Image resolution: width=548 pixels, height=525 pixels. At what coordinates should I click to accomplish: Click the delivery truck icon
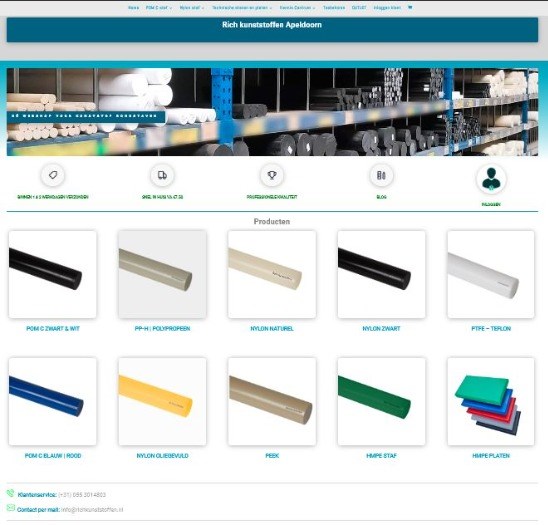pyautogui.click(x=162, y=175)
